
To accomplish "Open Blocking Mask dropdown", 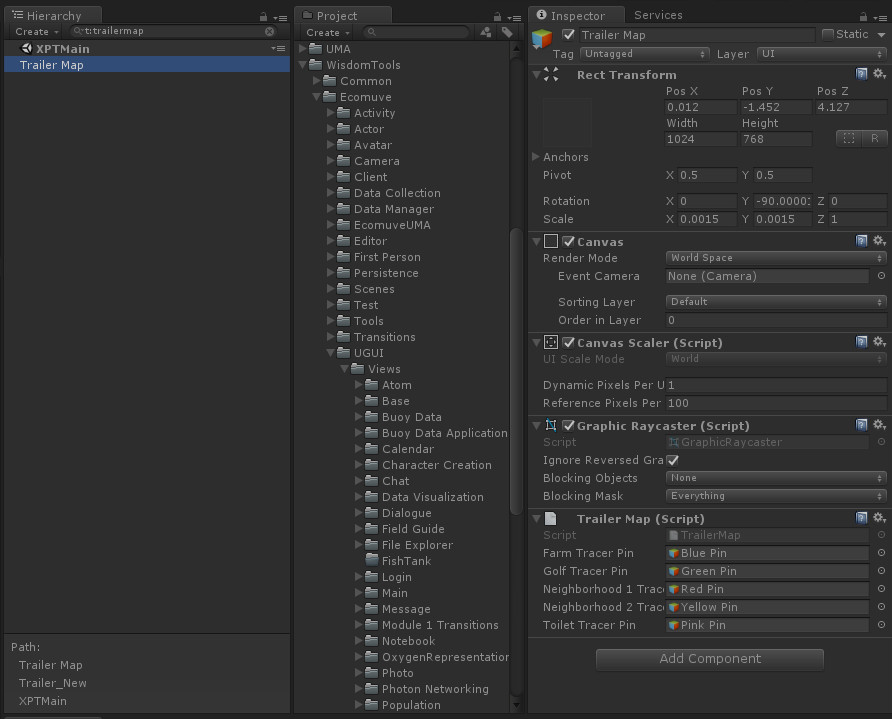I will click(x=776, y=496).
